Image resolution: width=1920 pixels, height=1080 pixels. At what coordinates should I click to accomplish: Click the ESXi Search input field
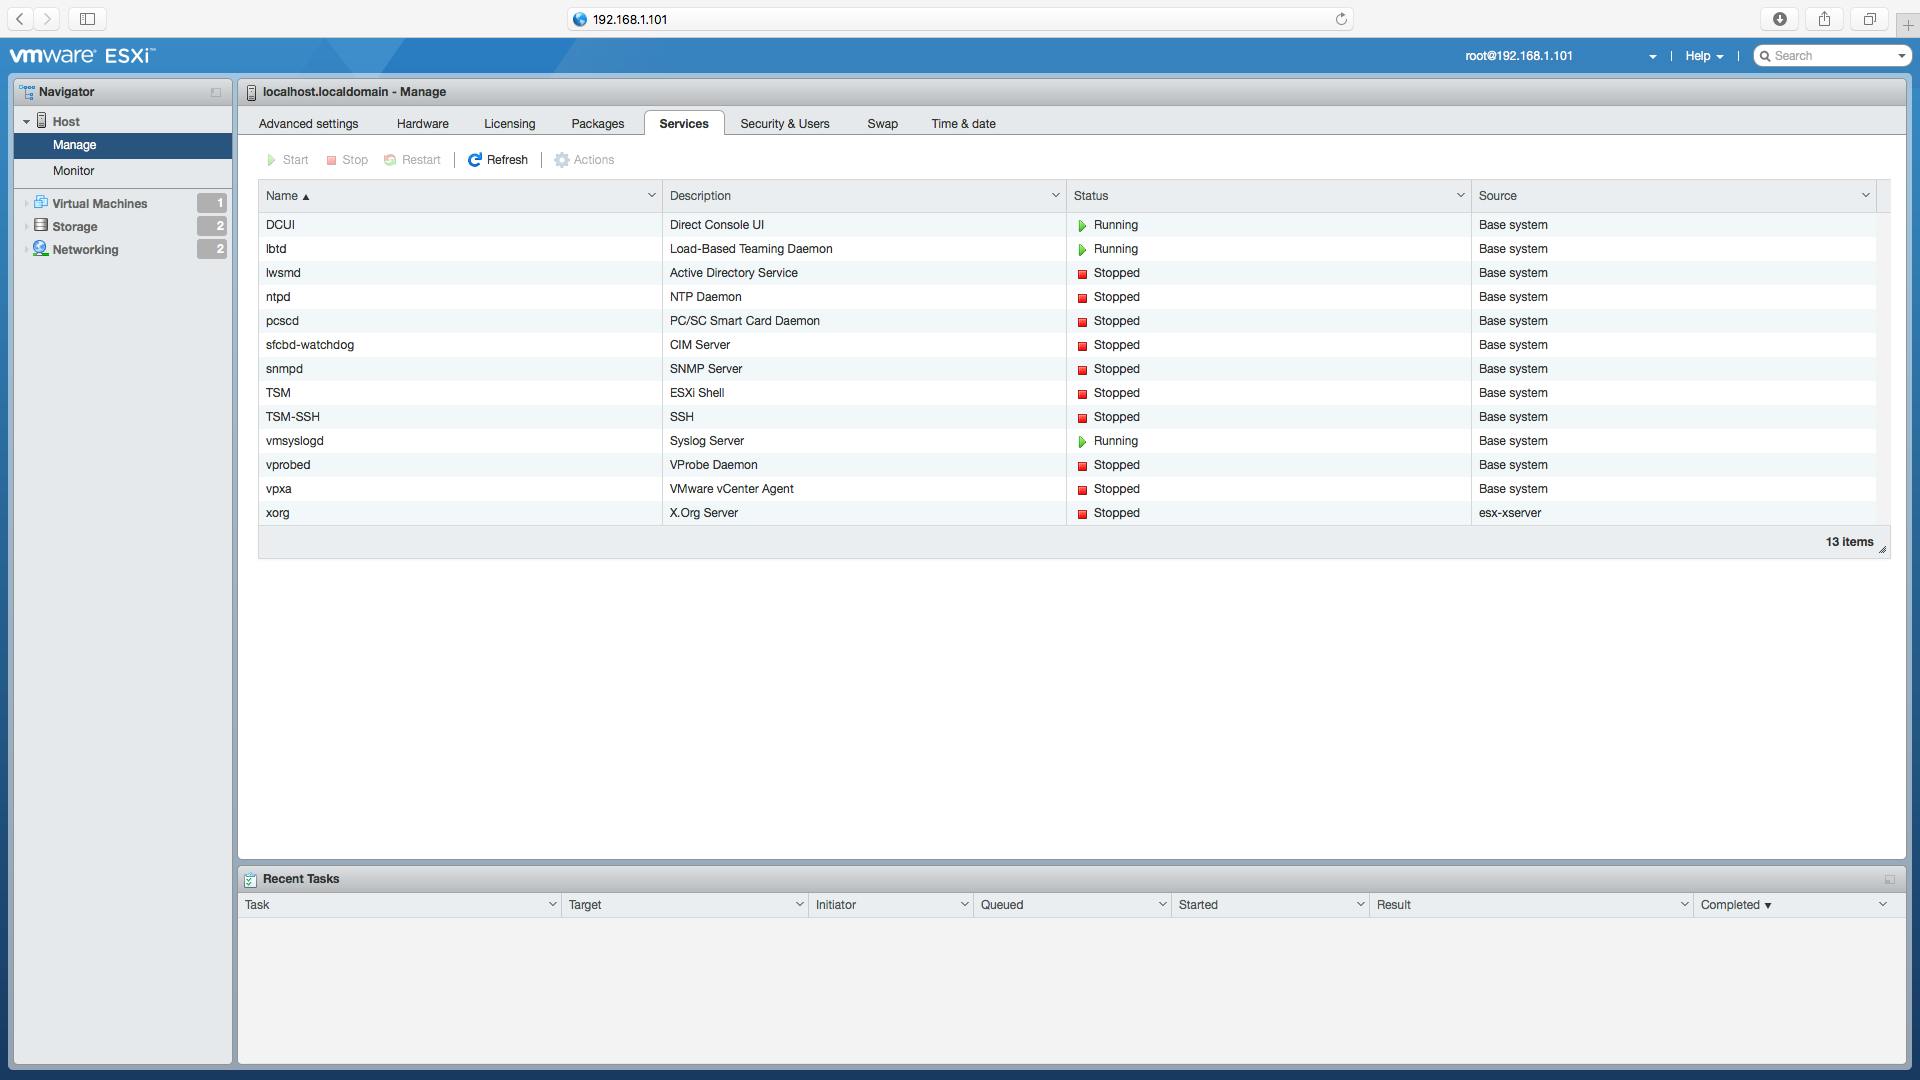pyautogui.click(x=1832, y=56)
